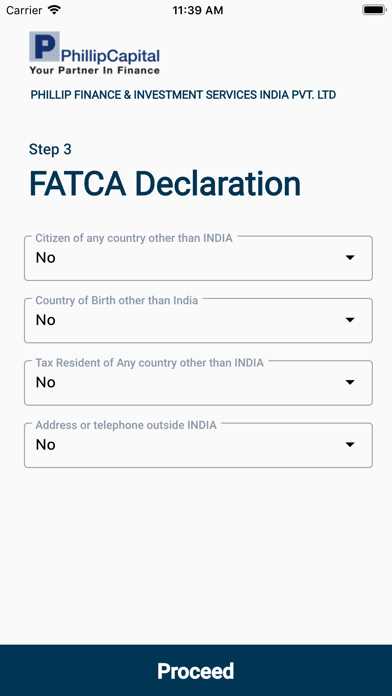Tap the Carrier label in status bar
The width and height of the screenshot is (392, 696).
(x=24, y=10)
